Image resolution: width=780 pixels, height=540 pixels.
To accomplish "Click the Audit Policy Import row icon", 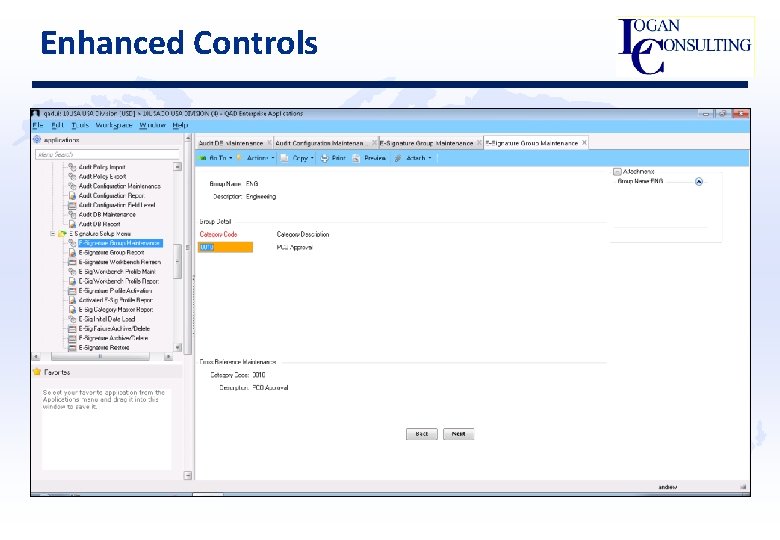I will click(72, 167).
